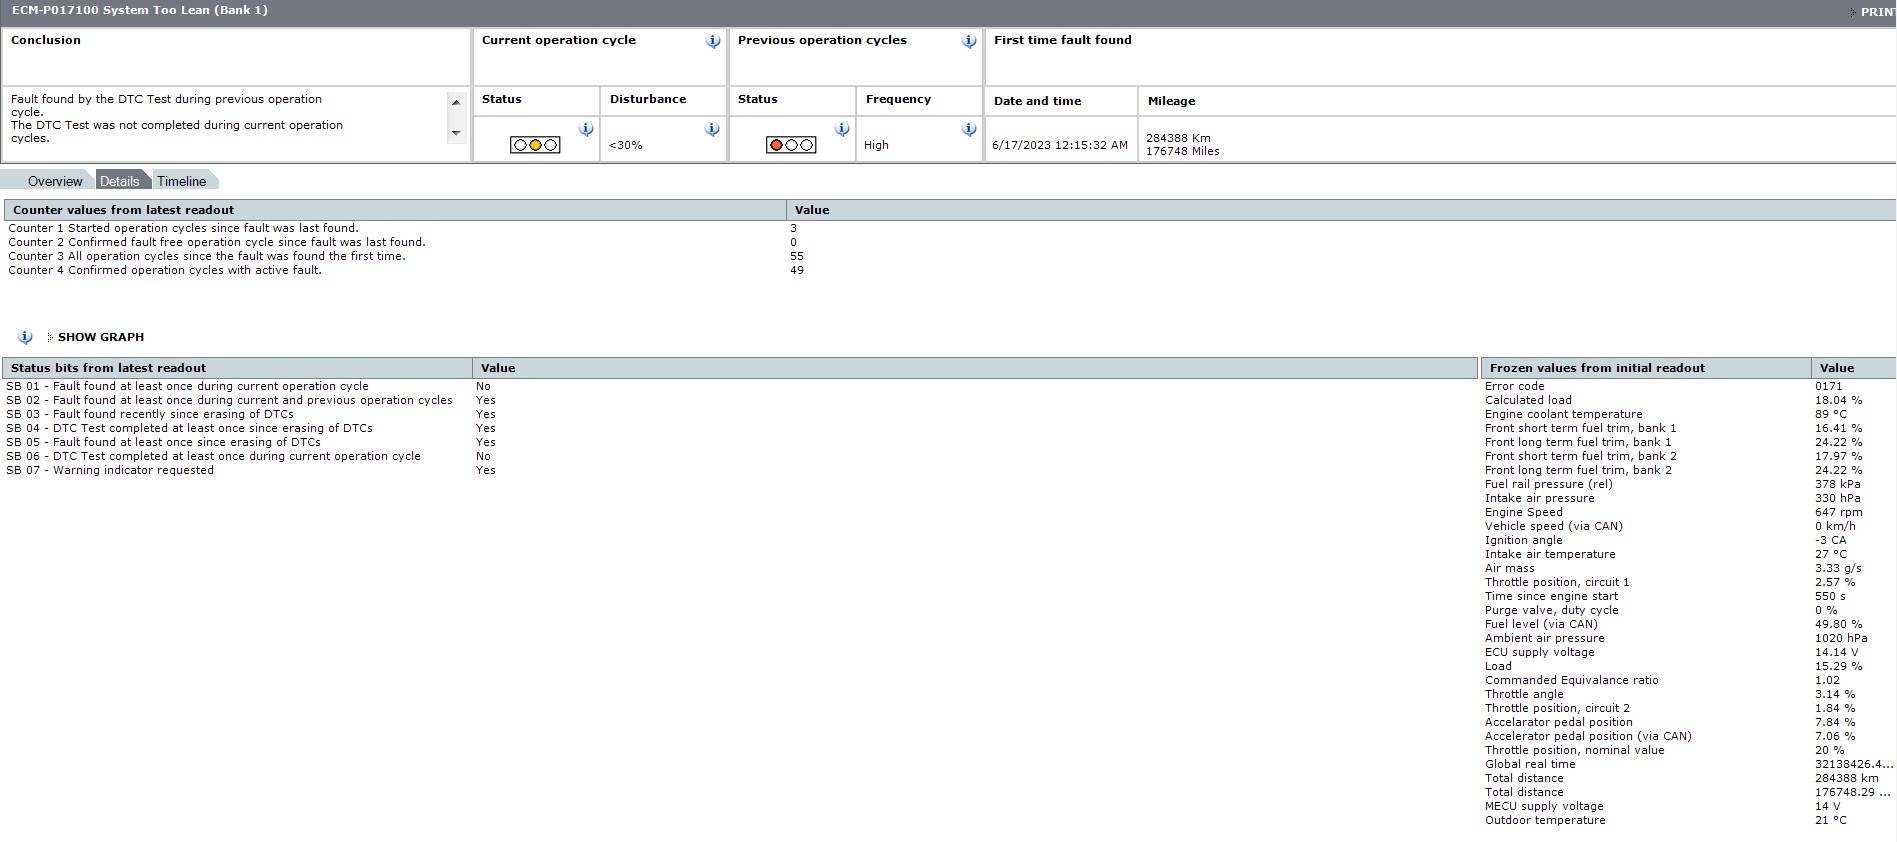The height and width of the screenshot is (842, 1897).
Task: Open info icon in the Frequency cell
Action: click(968, 129)
